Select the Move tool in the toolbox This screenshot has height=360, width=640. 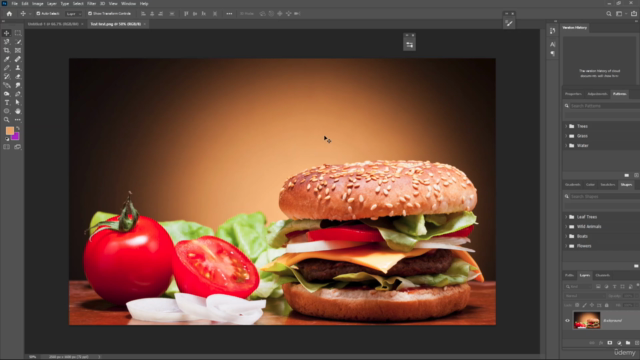(7, 33)
